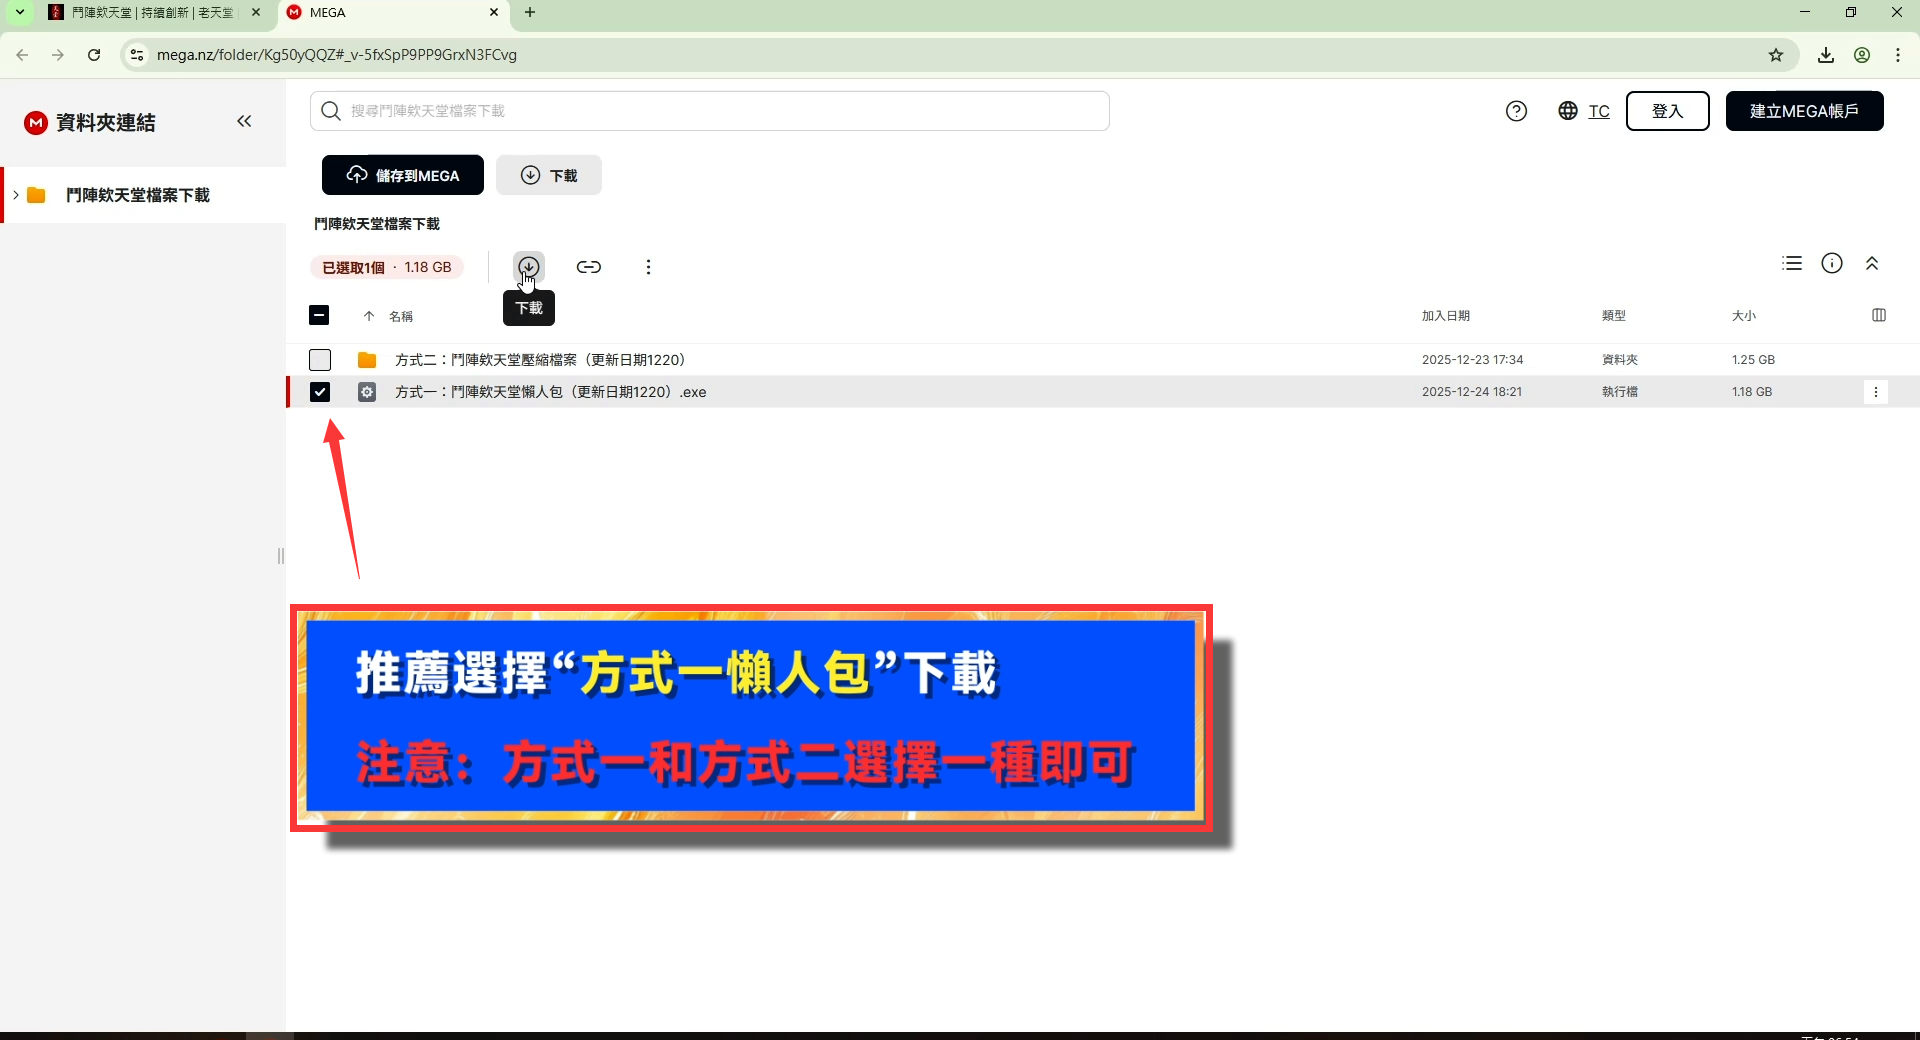Open the info panel icon

coord(1832,263)
